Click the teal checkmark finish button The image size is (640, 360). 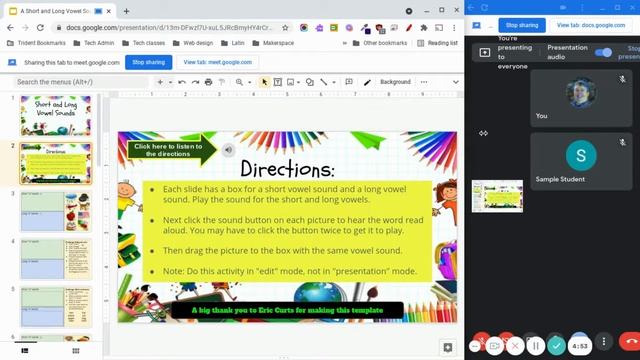point(556,346)
